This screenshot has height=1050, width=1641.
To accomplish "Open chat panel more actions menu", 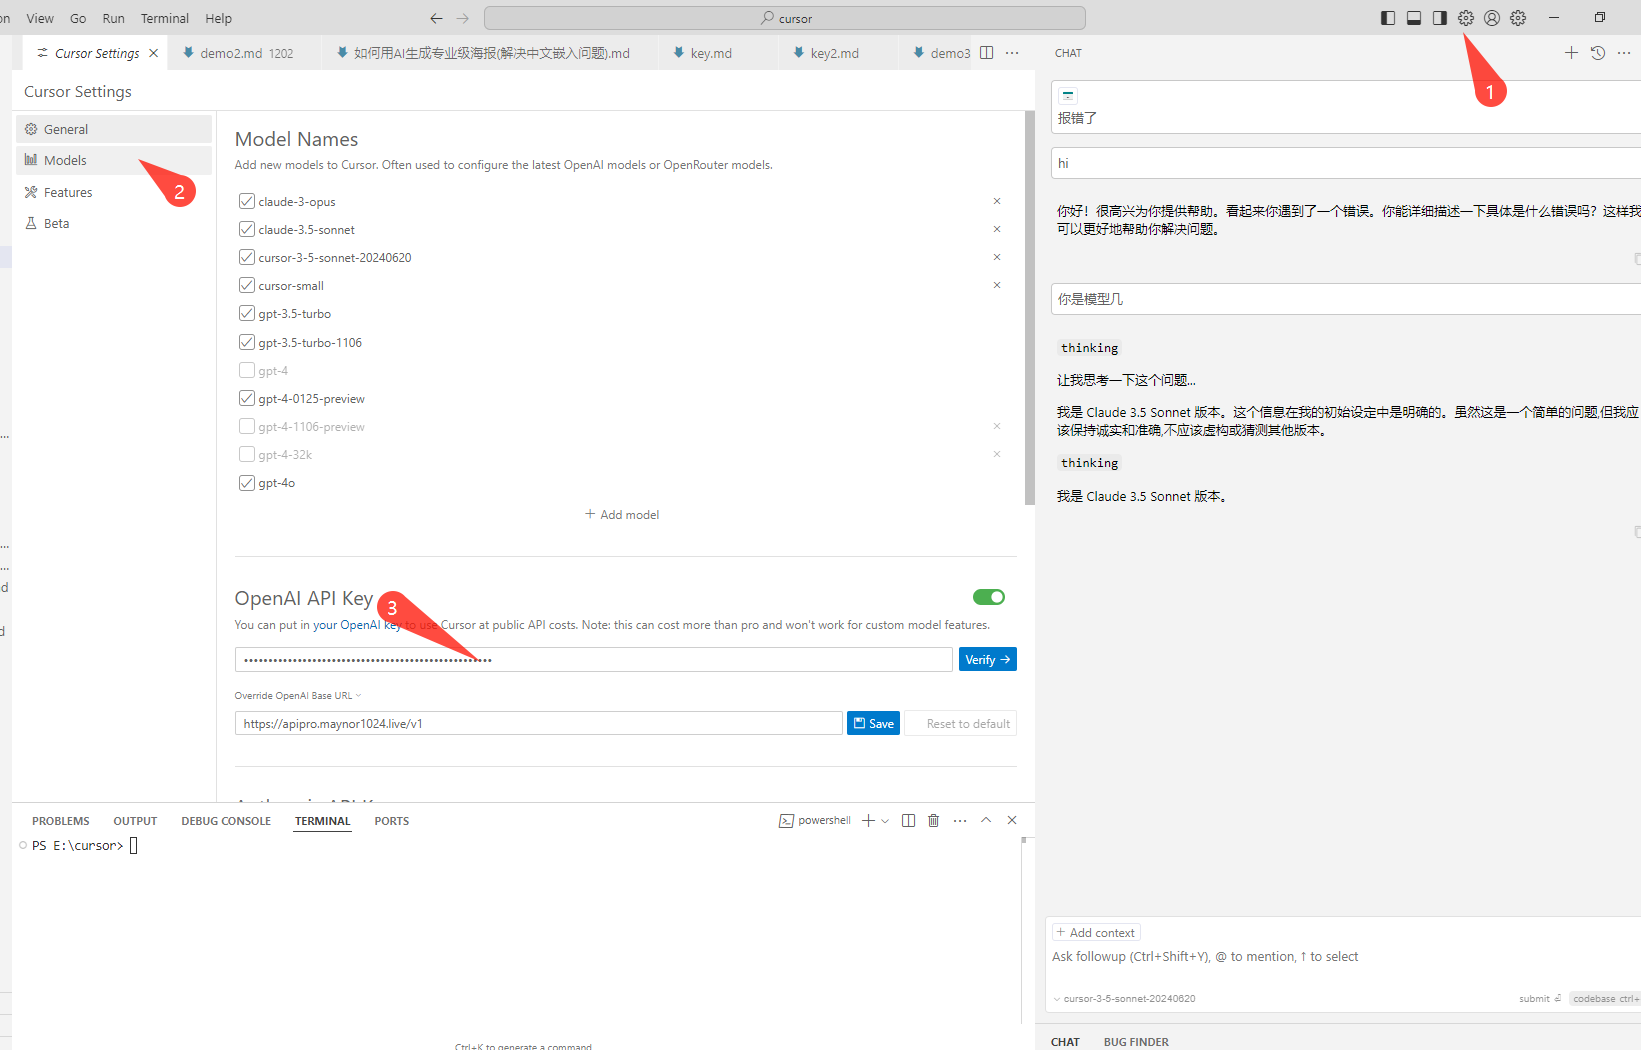I will pyautogui.click(x=1624, y=53).
